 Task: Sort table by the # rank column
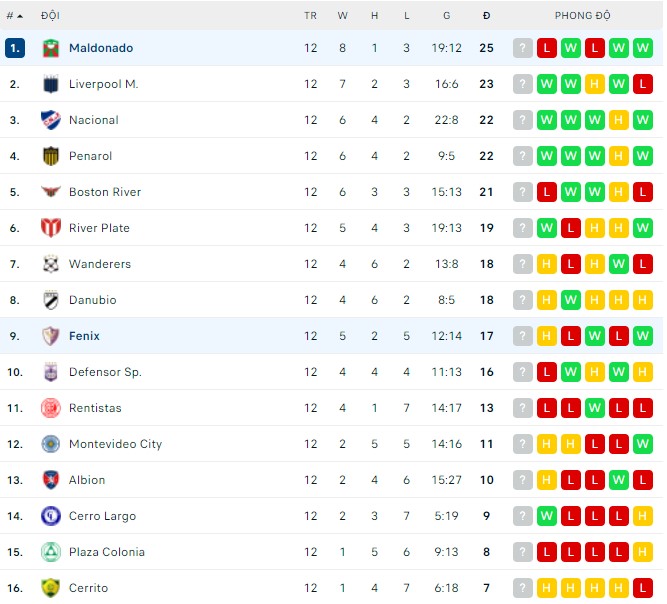pyautogui.click(x=14, y=16)
